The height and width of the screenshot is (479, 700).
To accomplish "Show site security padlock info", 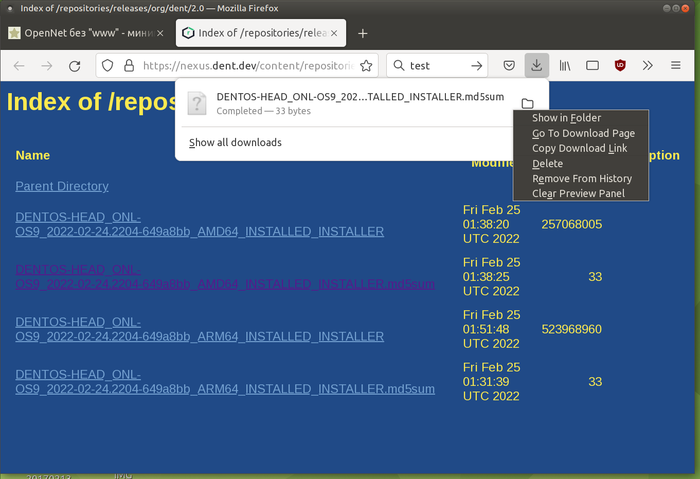I will pos(129,66).
